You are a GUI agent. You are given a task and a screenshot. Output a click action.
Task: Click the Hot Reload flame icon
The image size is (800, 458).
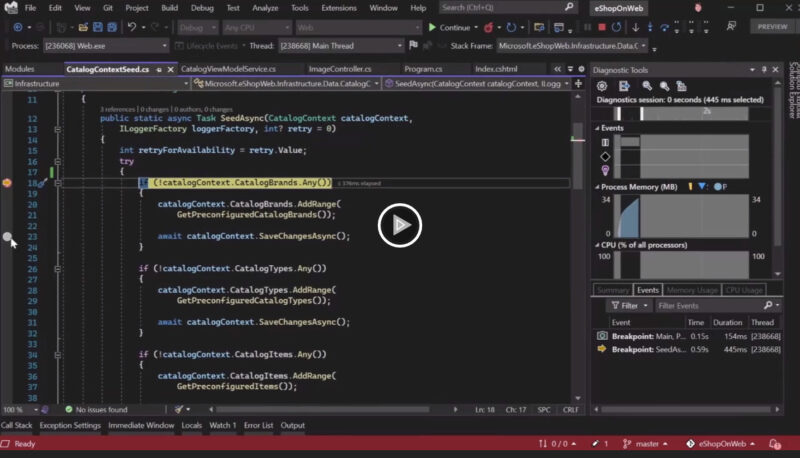[488, 28]
